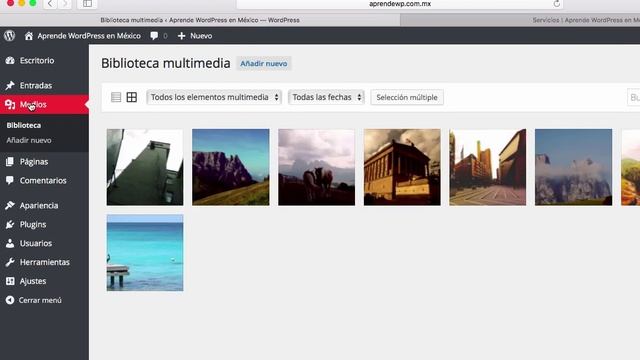
Task: Click the Apariencia paintbrush icon
Action: click(x=10, y=205)
